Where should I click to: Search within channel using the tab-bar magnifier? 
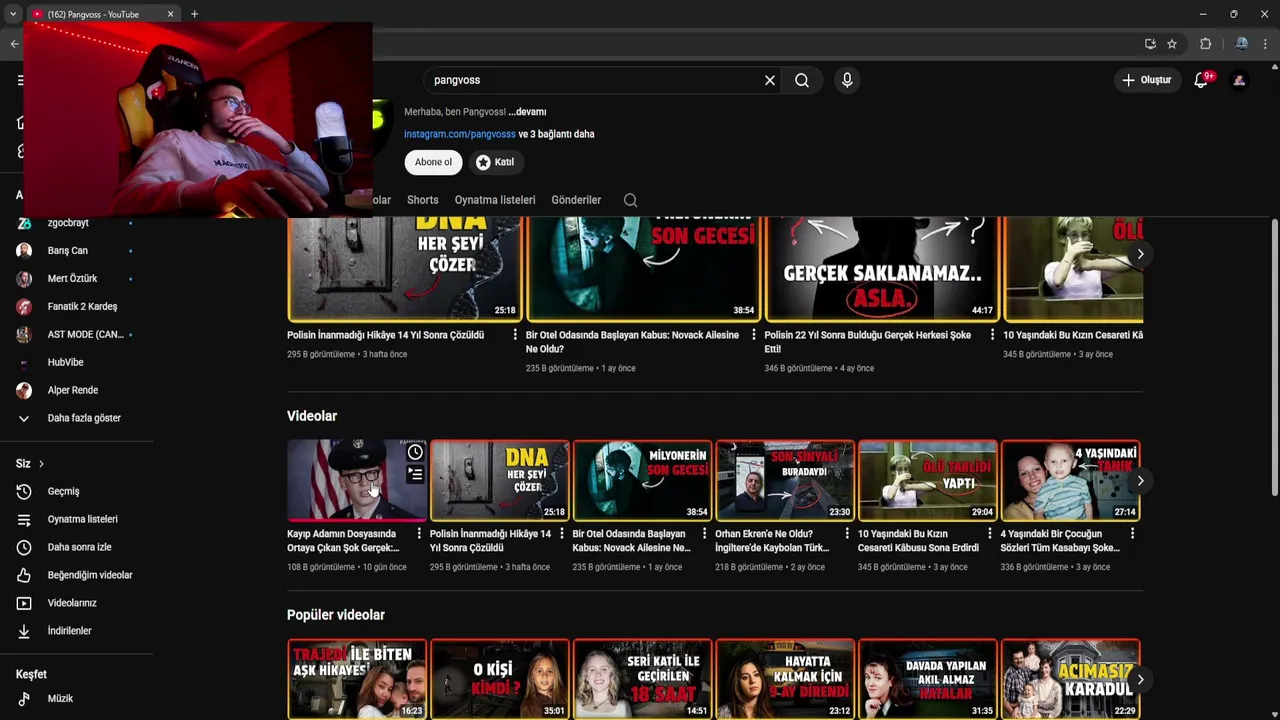630,200
